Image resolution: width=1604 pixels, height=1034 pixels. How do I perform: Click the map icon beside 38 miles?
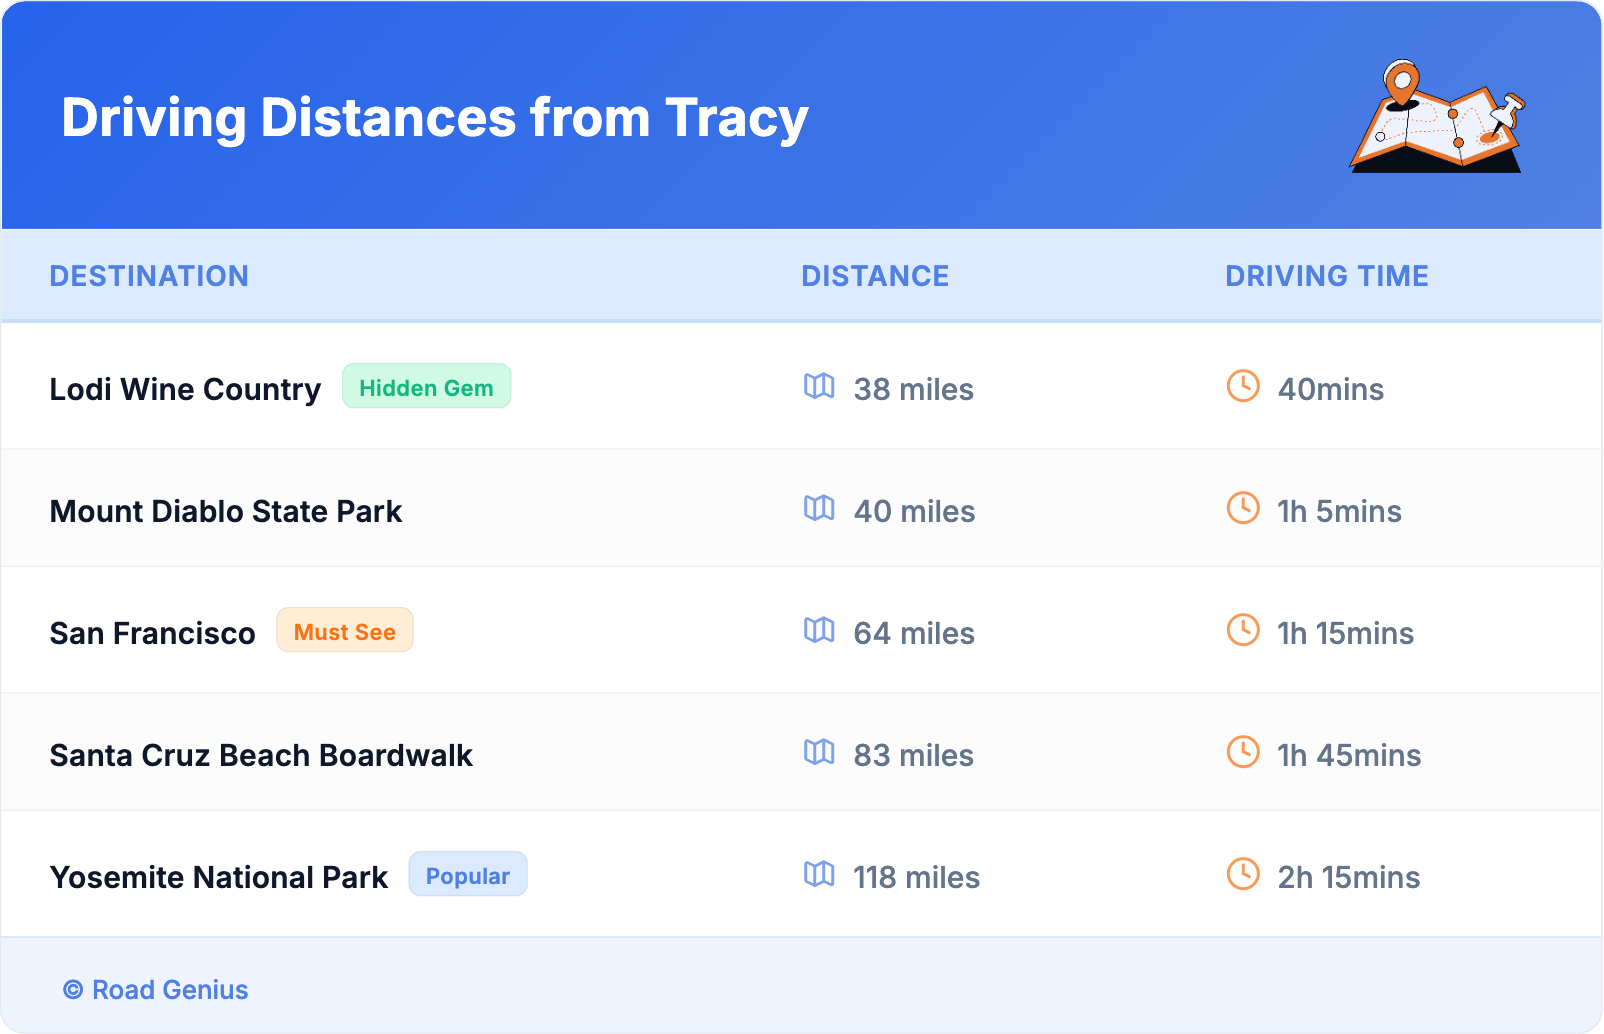click(819, 386)
